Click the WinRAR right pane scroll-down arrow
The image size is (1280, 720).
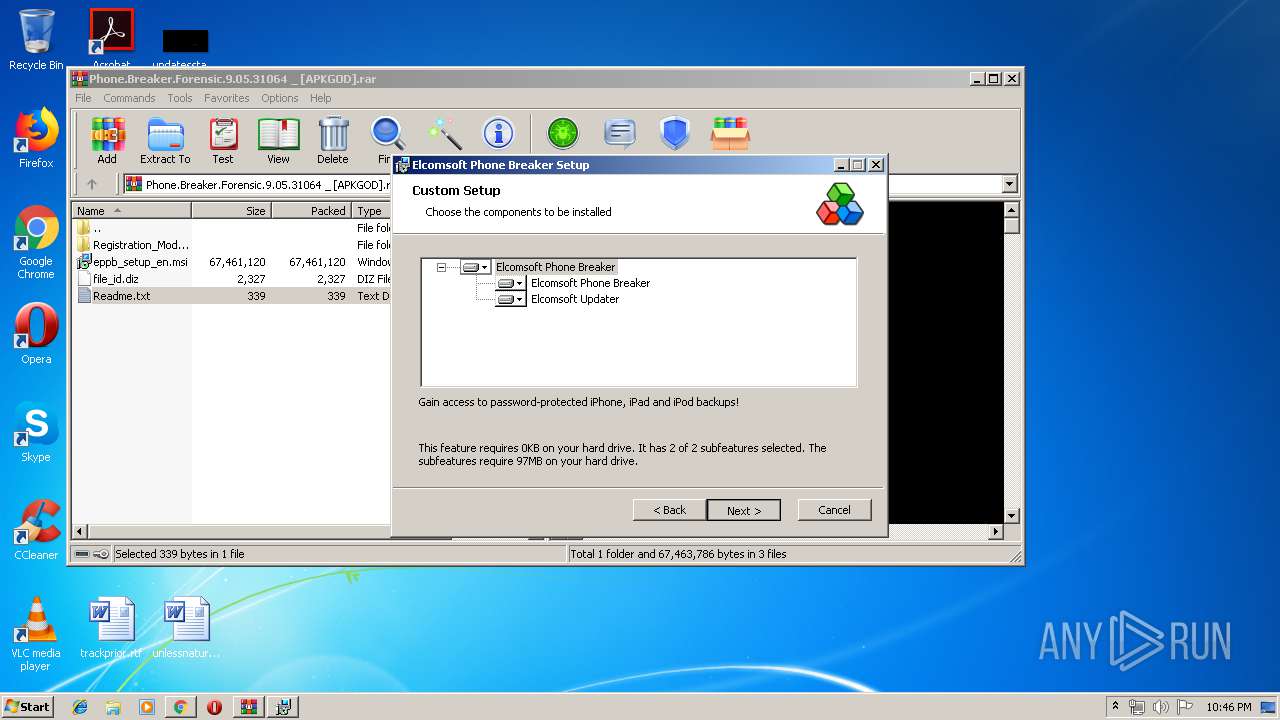[x=1011, y=516]
